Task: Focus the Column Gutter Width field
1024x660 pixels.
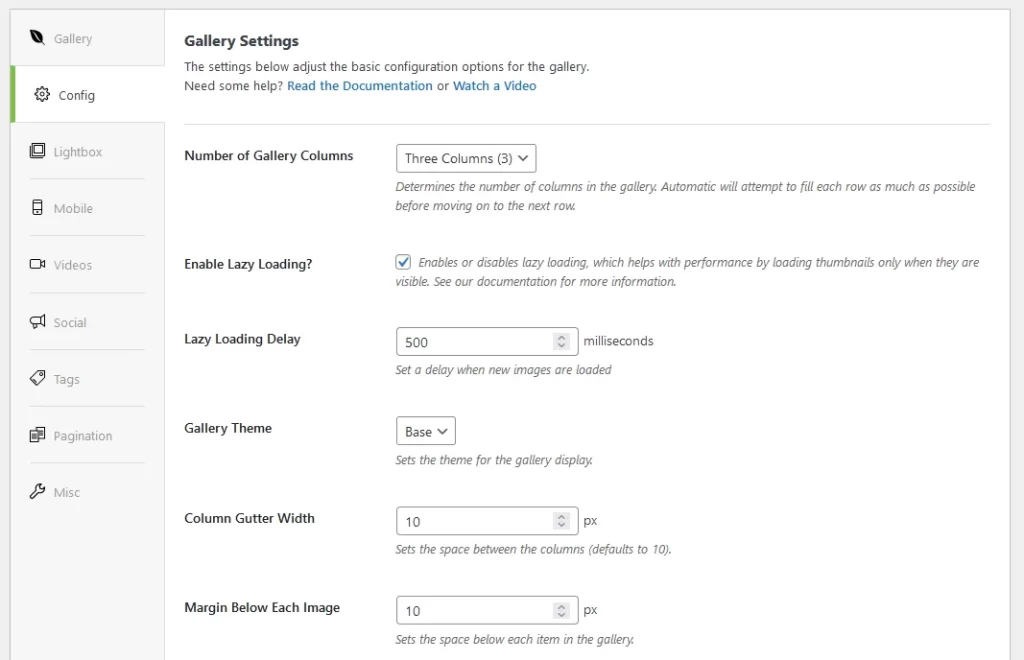Action: [487, 521]
